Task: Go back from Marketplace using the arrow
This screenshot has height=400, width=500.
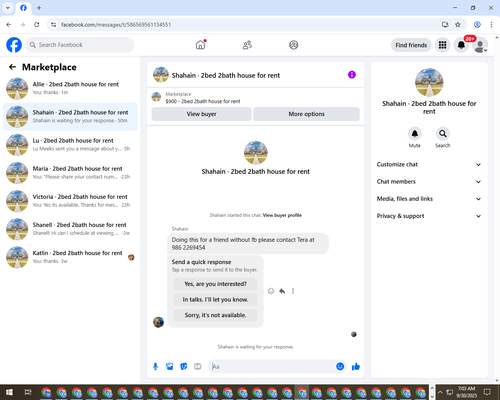Action: (12, 67)
